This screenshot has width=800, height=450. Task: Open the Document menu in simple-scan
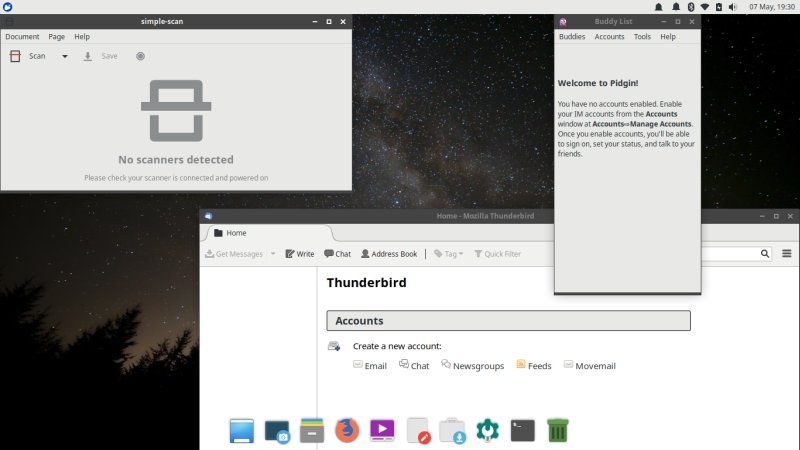[x=22, y=37]
